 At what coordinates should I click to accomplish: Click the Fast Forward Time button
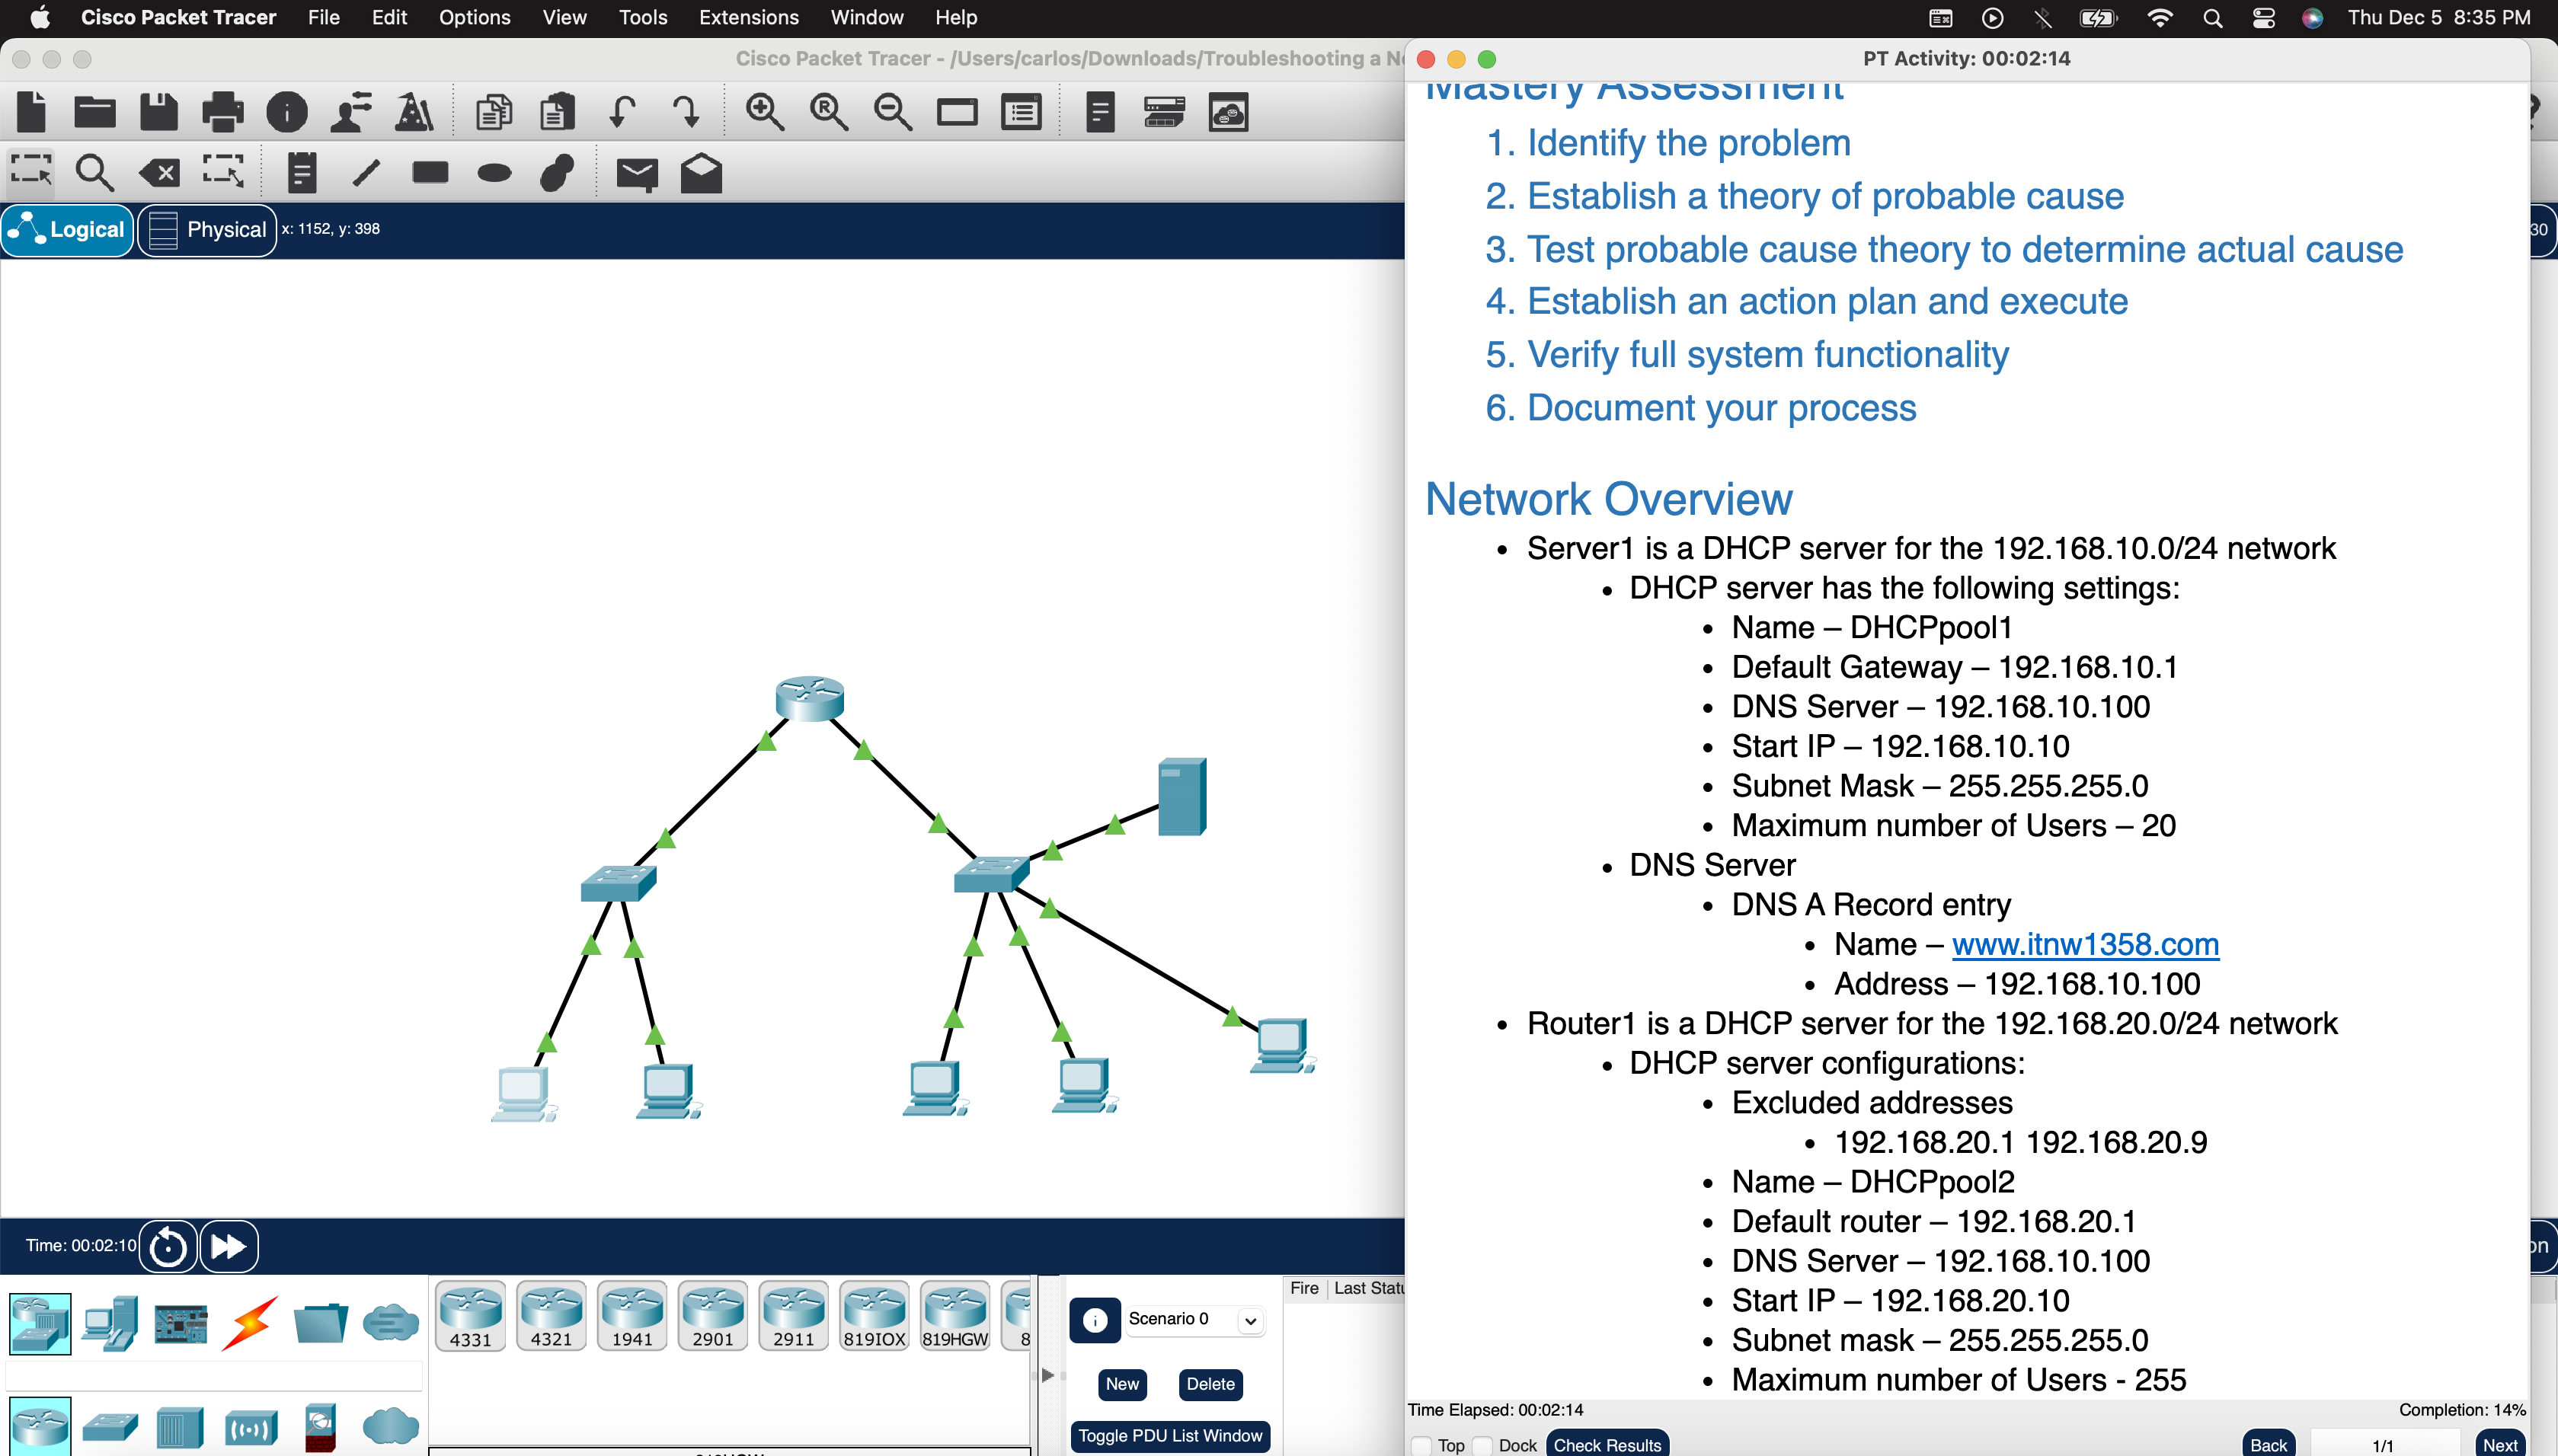(x=229, y=1246)
